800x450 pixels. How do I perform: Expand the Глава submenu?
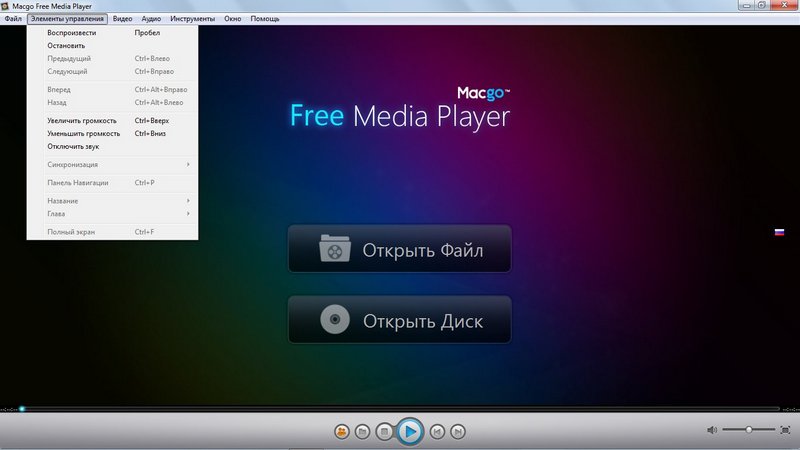point(112,214)
